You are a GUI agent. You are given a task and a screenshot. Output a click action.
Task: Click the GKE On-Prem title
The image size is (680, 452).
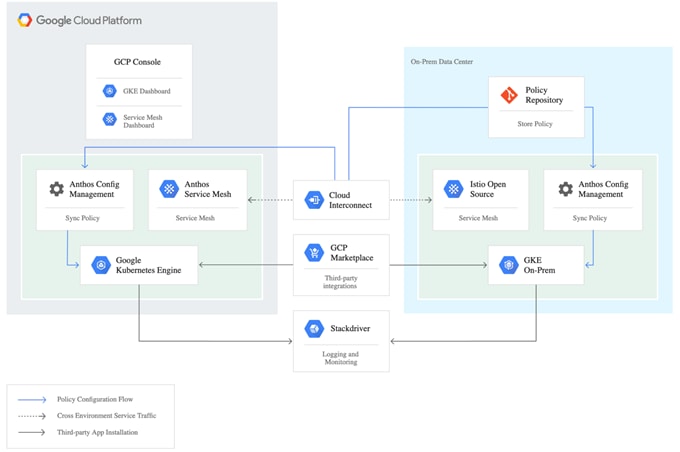pyautogui.click(x=539, y=265)
